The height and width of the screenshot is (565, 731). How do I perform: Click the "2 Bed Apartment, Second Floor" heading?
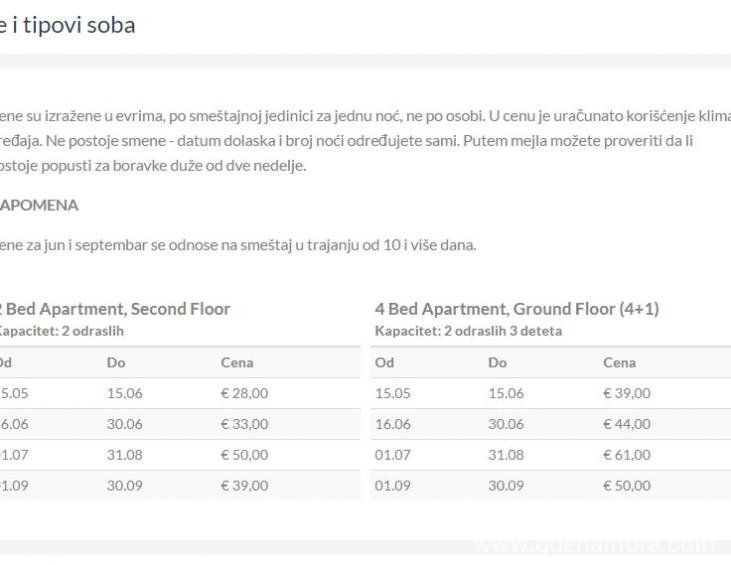pyautogui.click(x=114, y=309)
